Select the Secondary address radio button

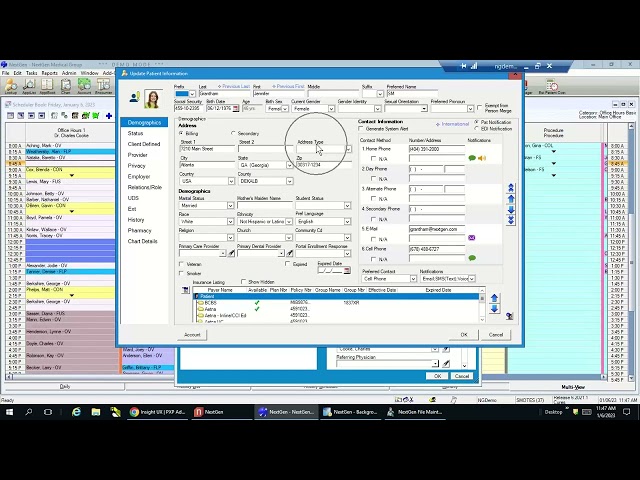pos(233,133)
